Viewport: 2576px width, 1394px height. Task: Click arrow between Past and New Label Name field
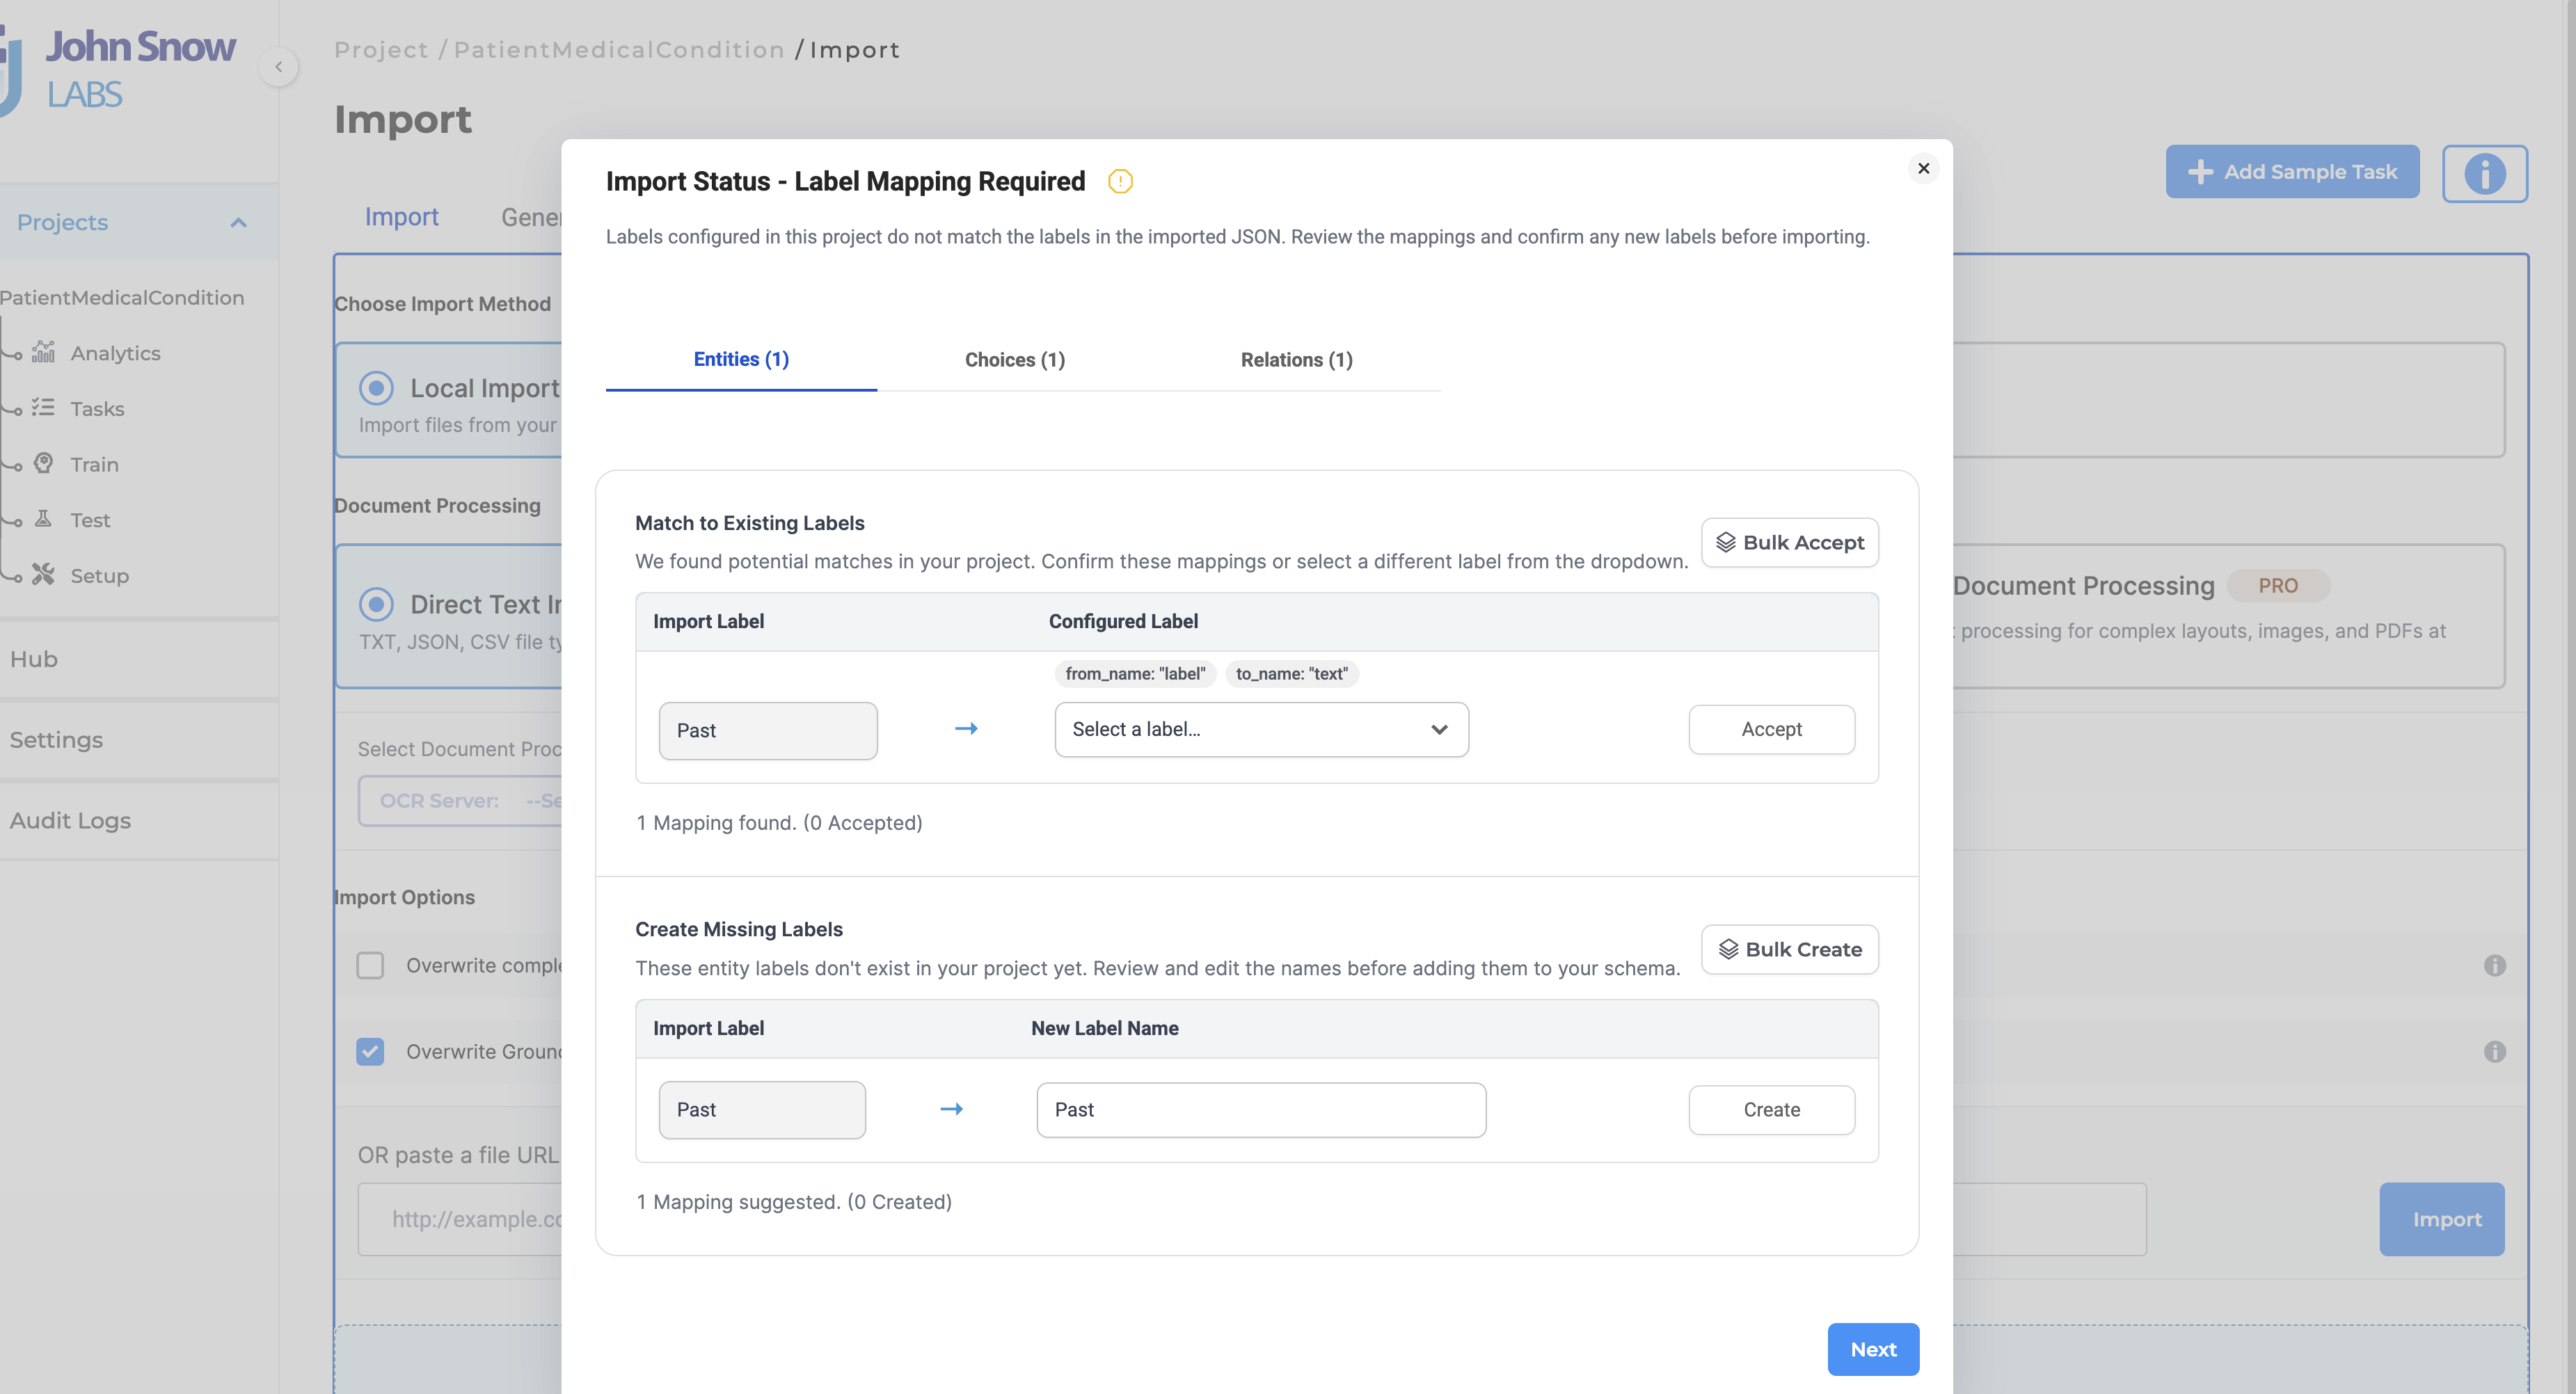[951, 1108]
